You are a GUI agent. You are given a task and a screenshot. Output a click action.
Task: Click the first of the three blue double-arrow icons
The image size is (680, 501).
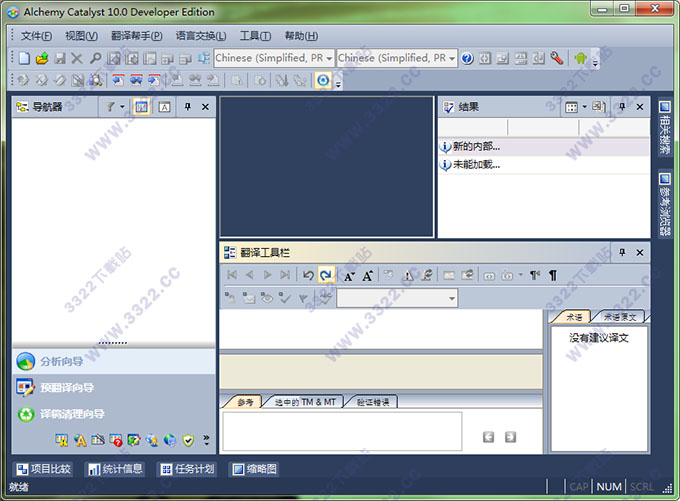pyautogui.click(x=118, y=80)
